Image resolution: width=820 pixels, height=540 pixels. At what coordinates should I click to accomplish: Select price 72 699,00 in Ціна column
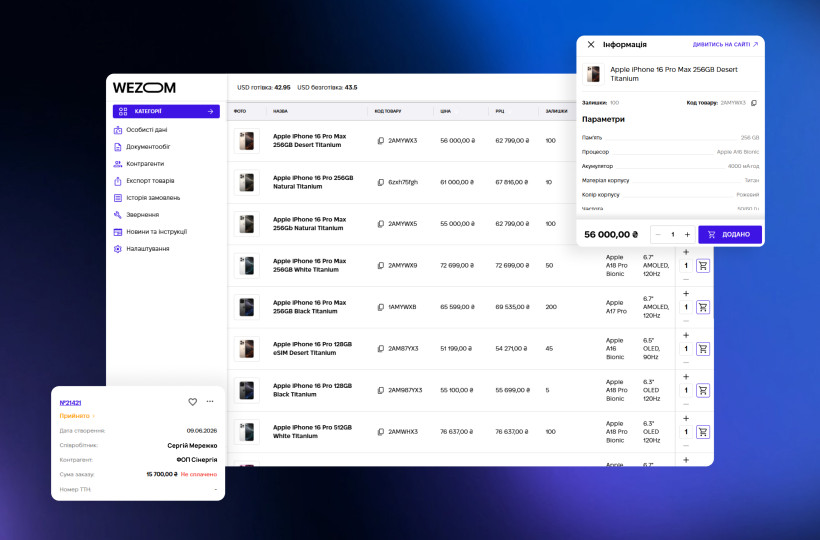point(457,266)
